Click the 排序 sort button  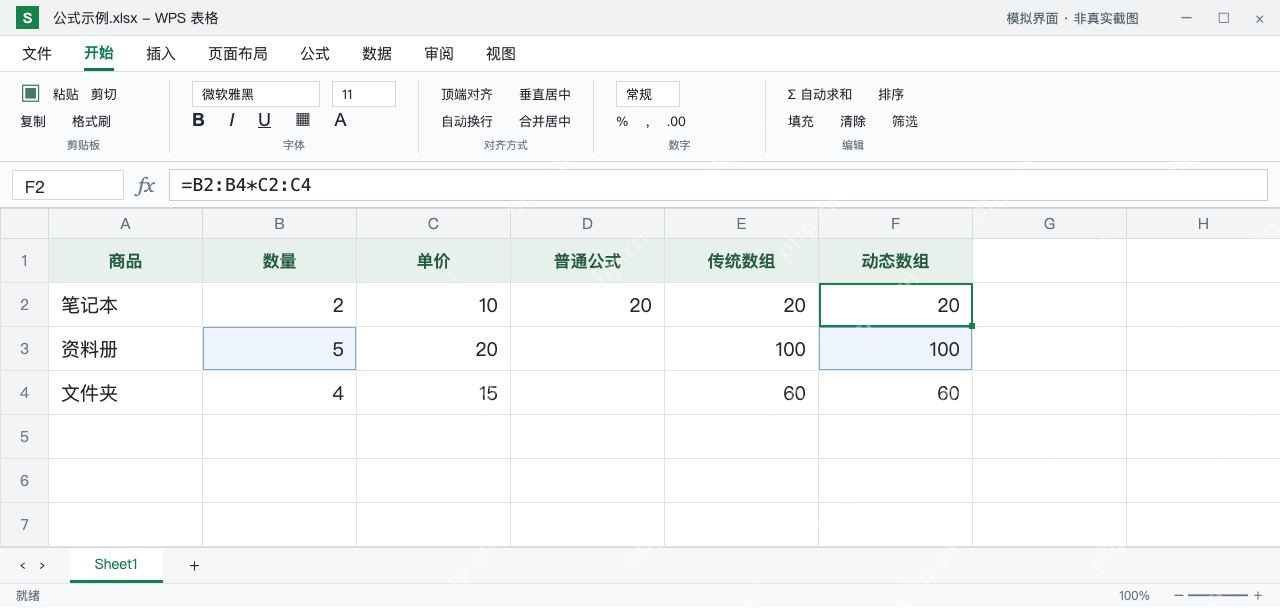[x=891, y=94]
